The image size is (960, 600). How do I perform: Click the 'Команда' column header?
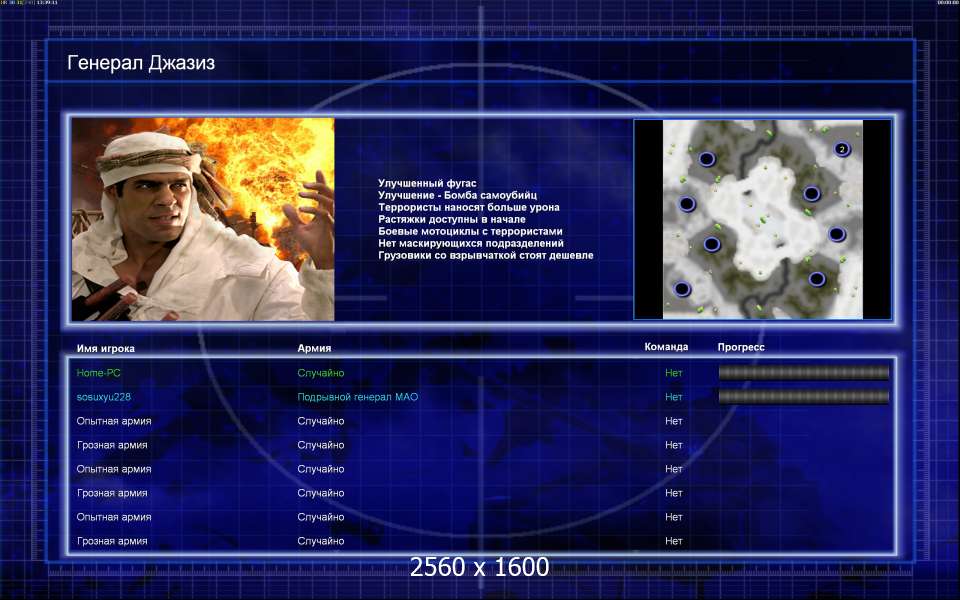pyautogui.click(x=666, y=347)
